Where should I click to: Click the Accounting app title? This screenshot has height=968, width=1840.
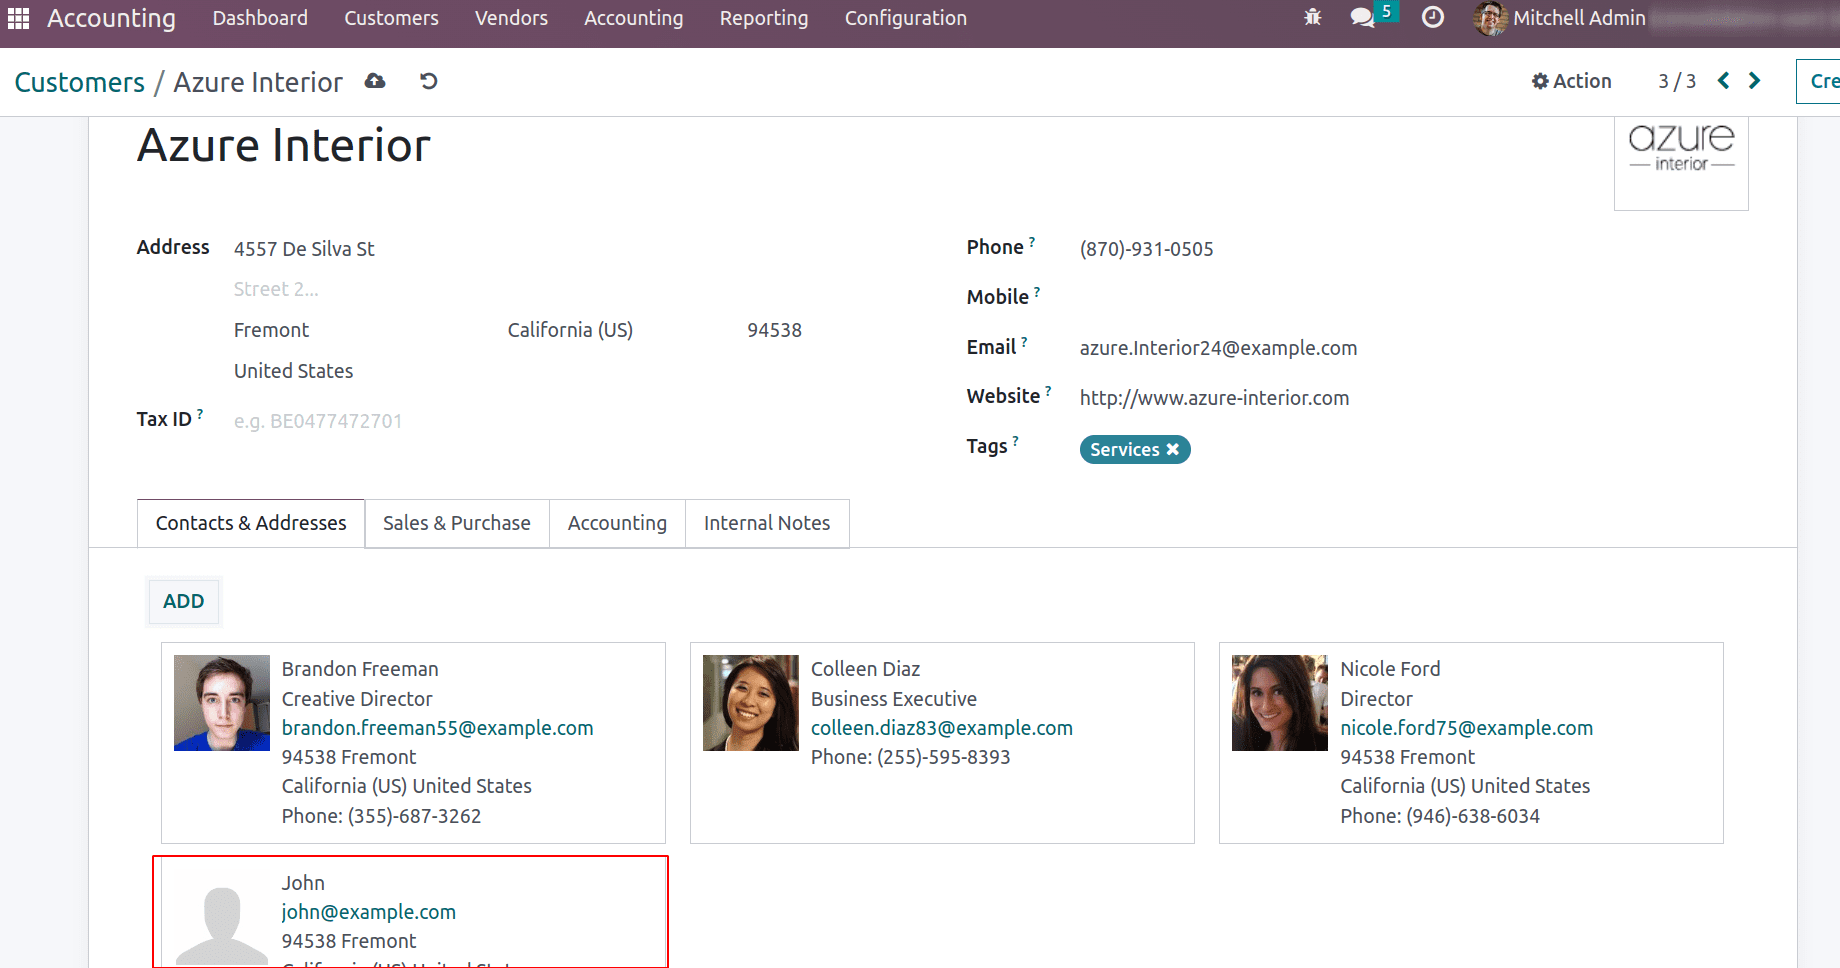click(111, 18)
